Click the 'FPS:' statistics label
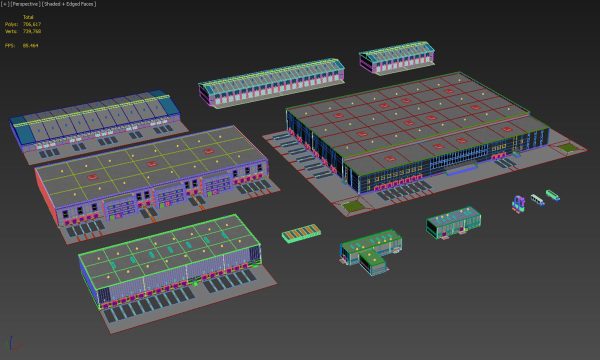This screenshot has height=360, width=600. tap(10, 46)
